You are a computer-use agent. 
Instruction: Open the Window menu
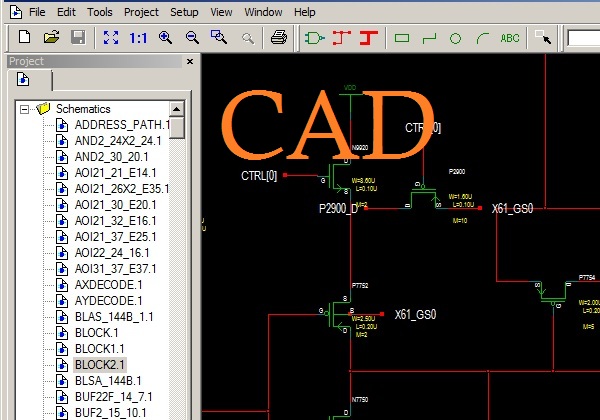tap(263, 12)
